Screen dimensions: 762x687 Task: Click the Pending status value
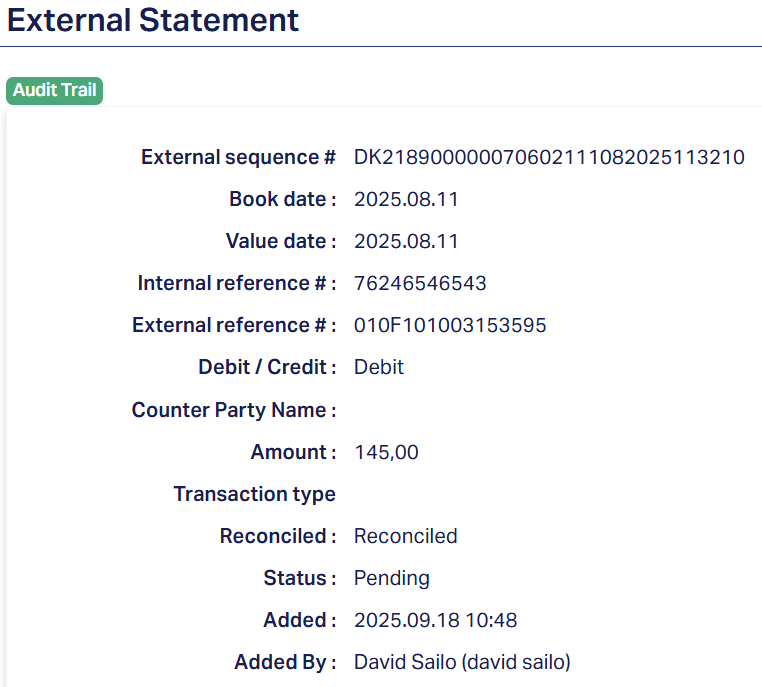coord(391,578)
